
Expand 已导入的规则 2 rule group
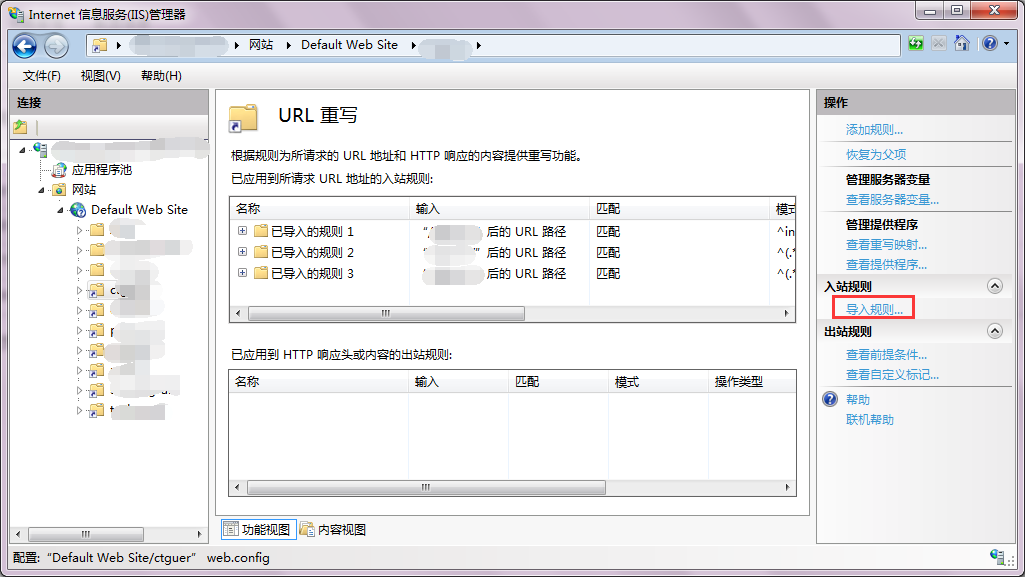pos(242,252)
